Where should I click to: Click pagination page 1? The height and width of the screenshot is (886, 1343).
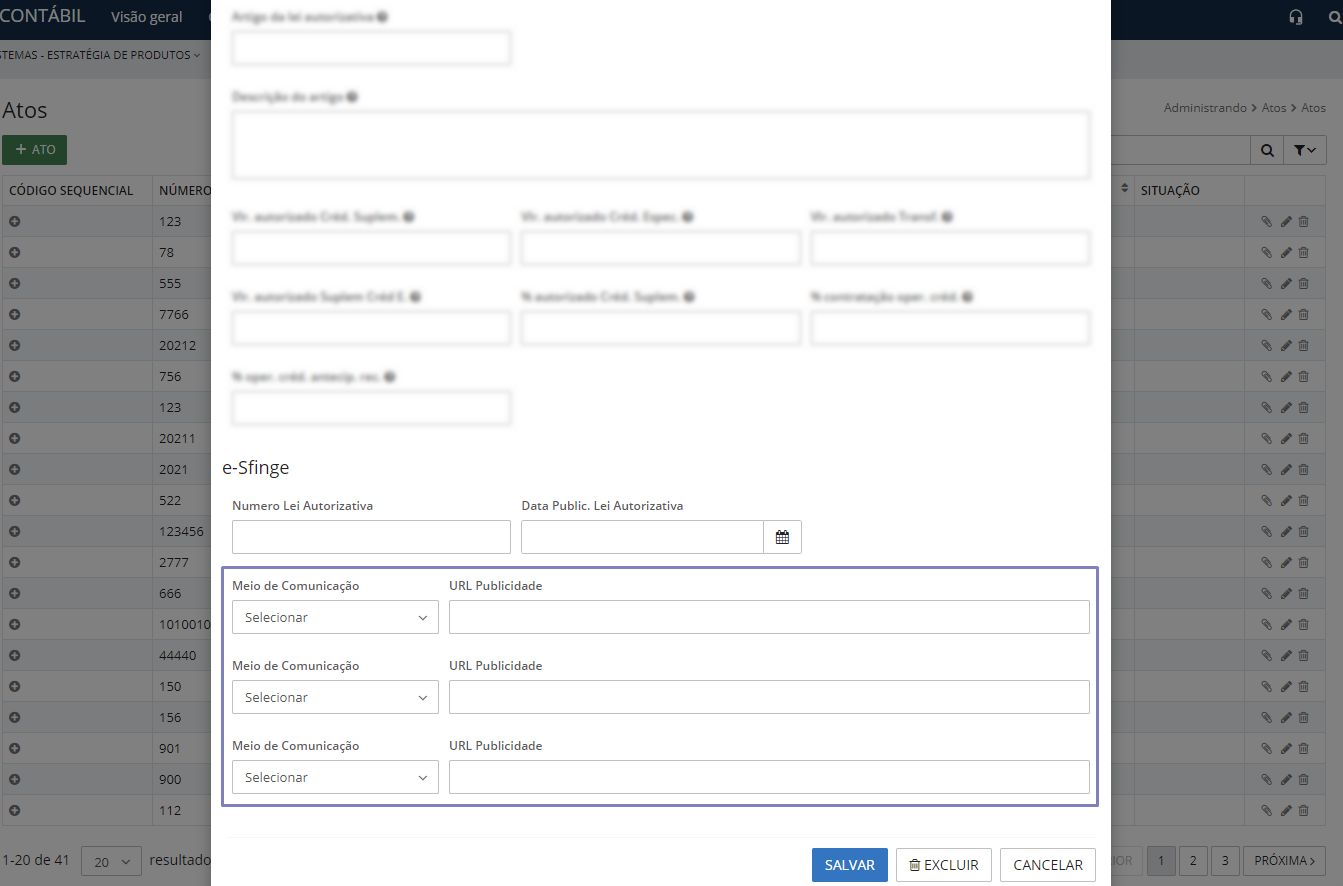coord(1161,861)
